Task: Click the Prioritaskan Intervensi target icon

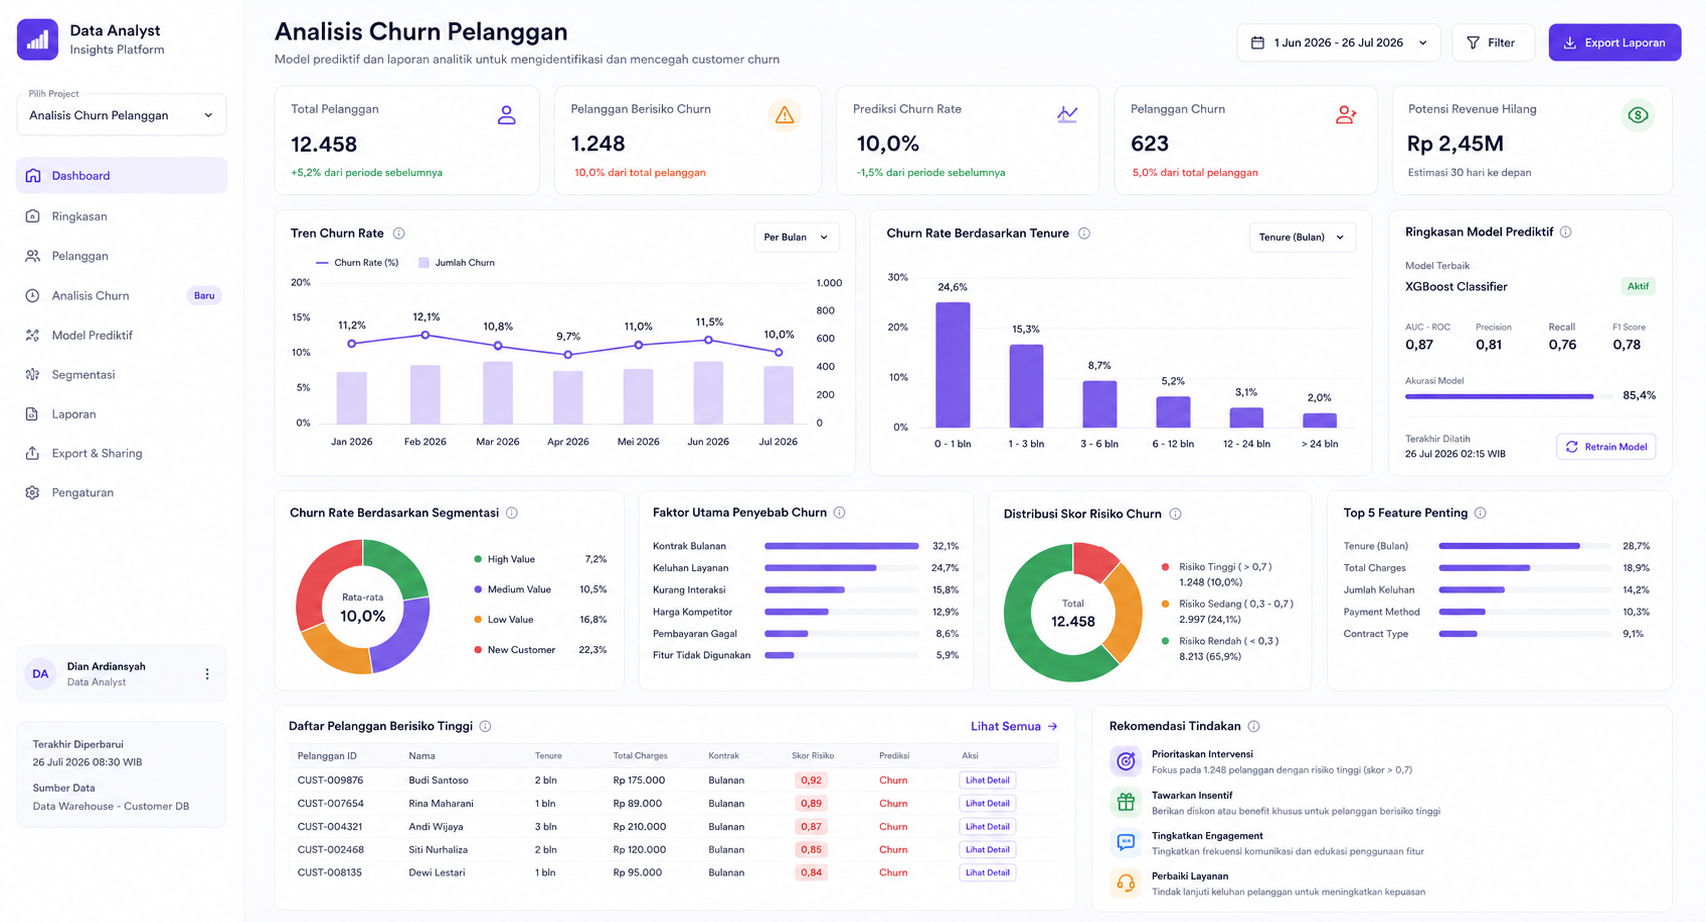Action: (x=1126, y=761)
